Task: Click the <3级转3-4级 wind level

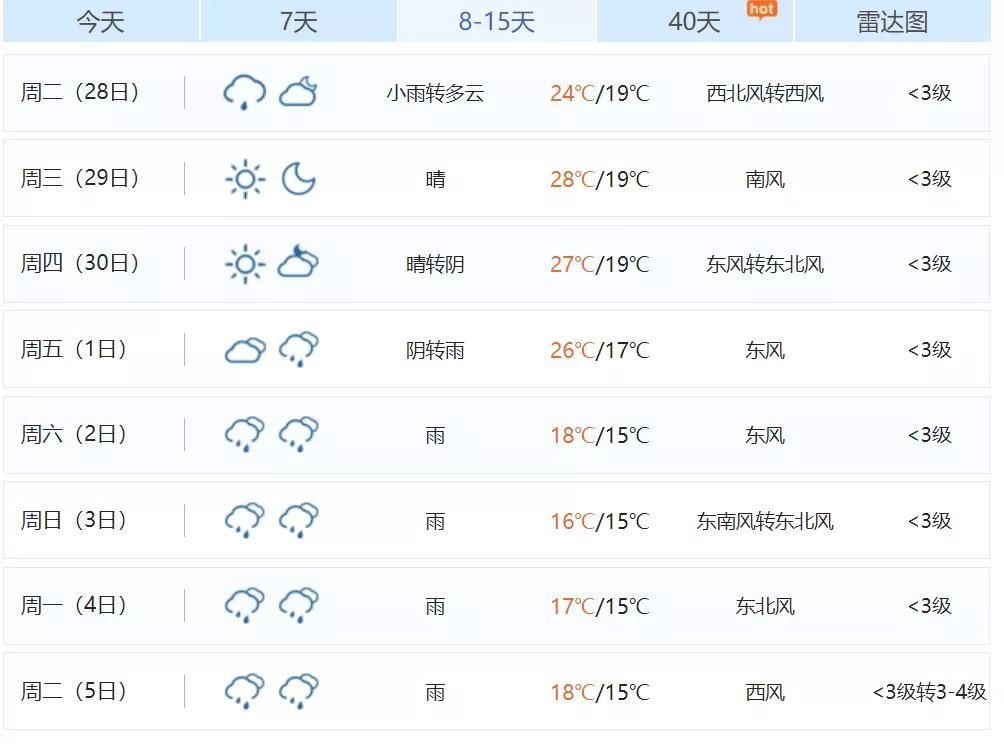Action: click(929, 692)
